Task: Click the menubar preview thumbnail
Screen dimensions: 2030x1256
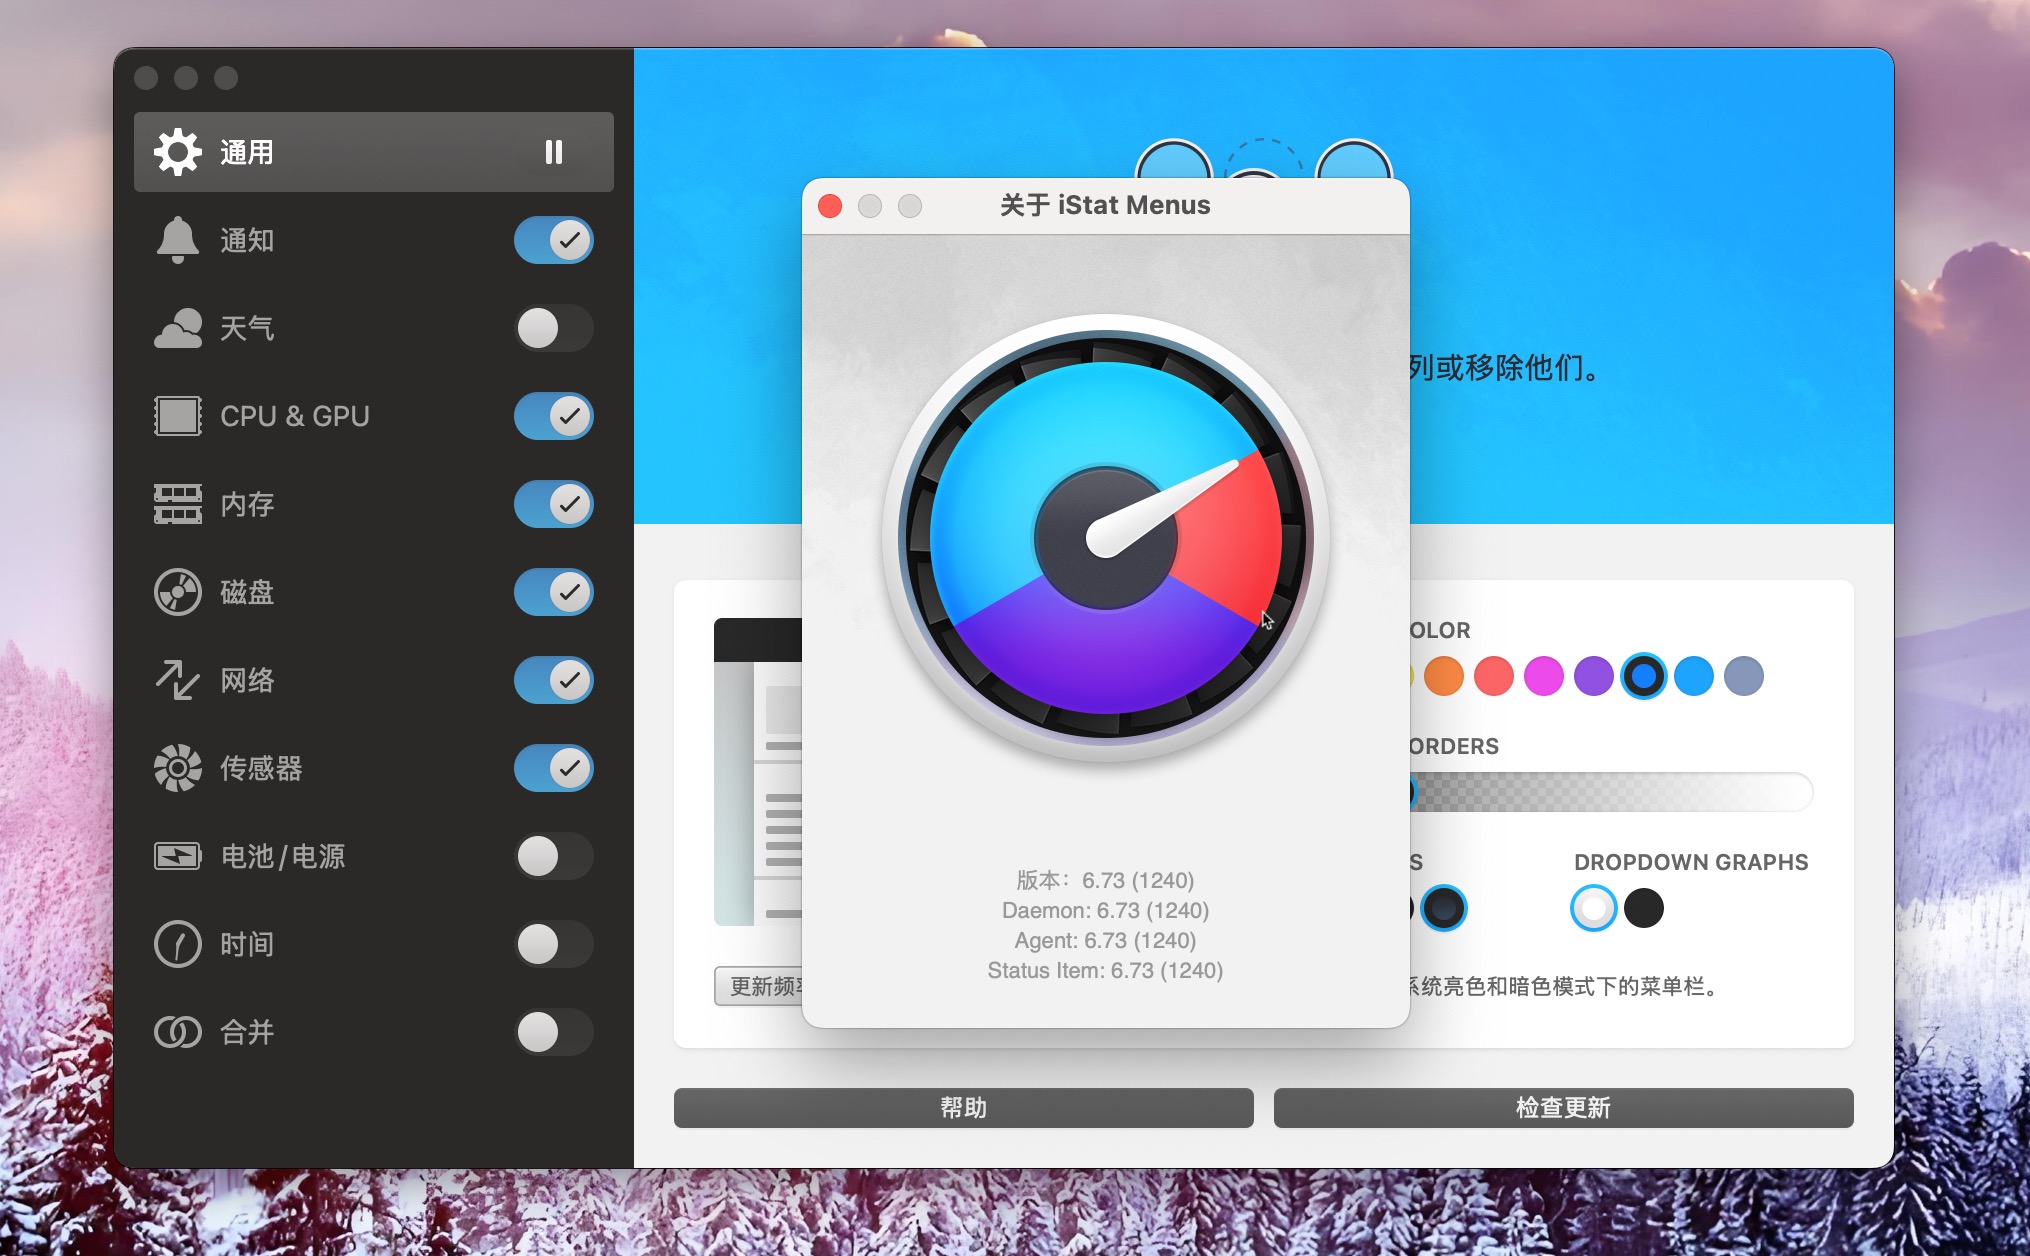Action: [x=758, y=772]
